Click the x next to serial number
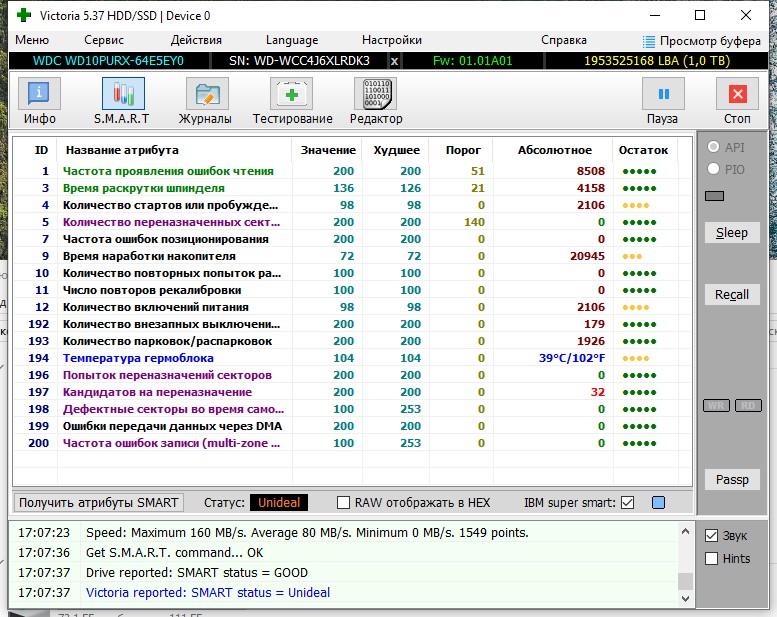This screenshot has width=777, height=617. click(394, 61)
